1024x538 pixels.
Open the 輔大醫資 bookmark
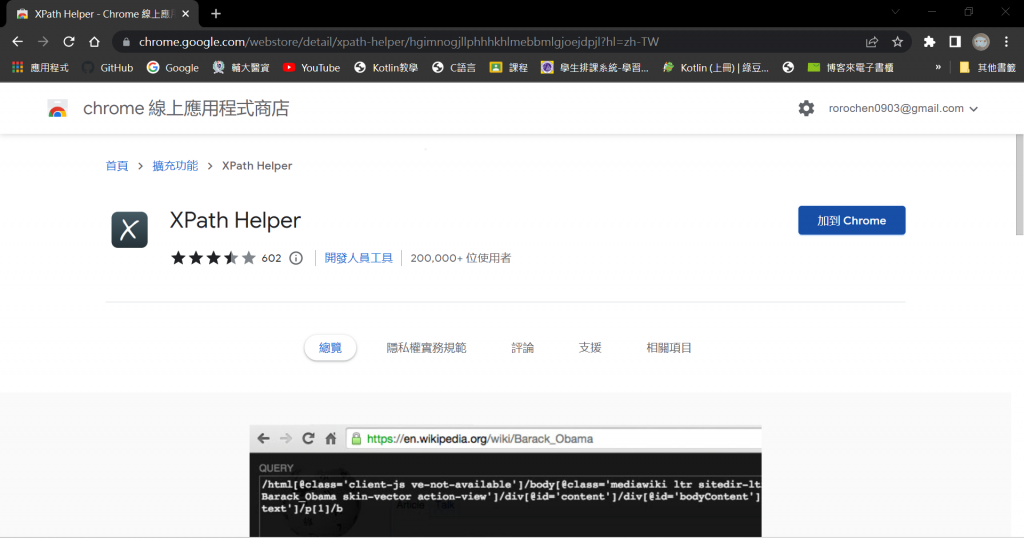point(242,67)
